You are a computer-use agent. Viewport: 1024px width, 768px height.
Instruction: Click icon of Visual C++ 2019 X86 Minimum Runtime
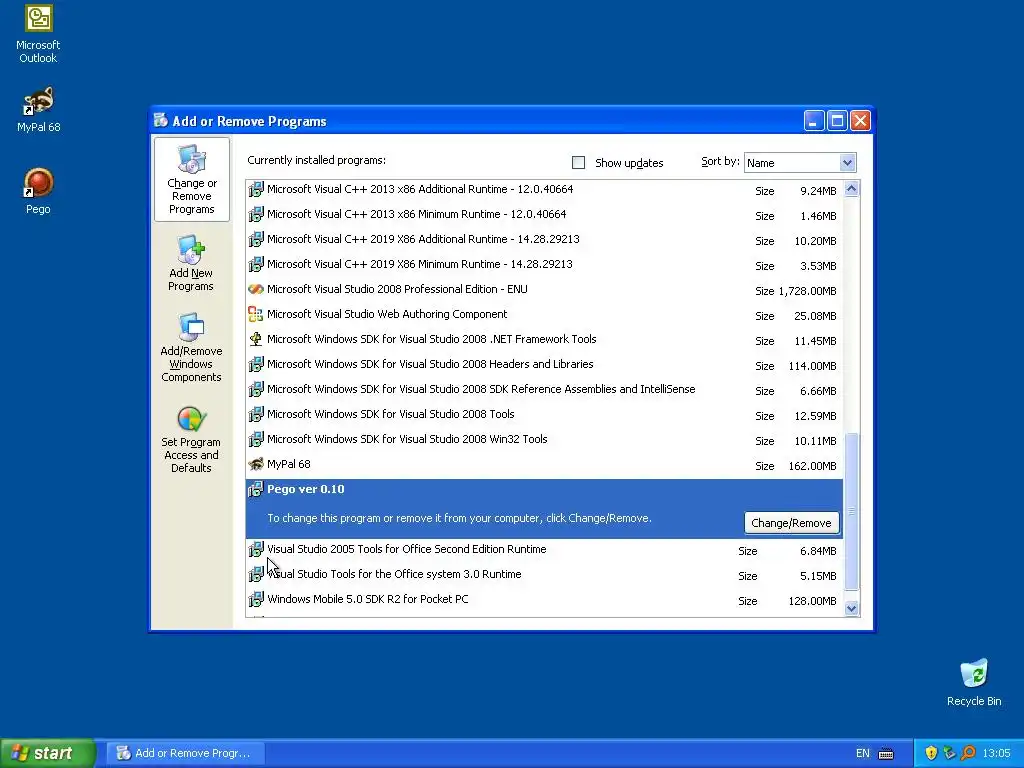pos(256,264)
